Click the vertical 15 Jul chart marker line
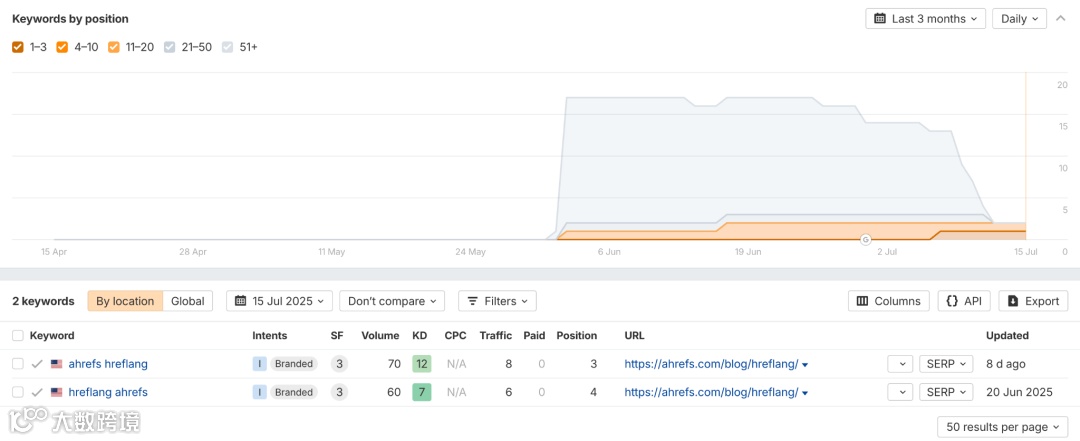The height and width of the screenshot is (441, 1080). (x=1026, y=156)
